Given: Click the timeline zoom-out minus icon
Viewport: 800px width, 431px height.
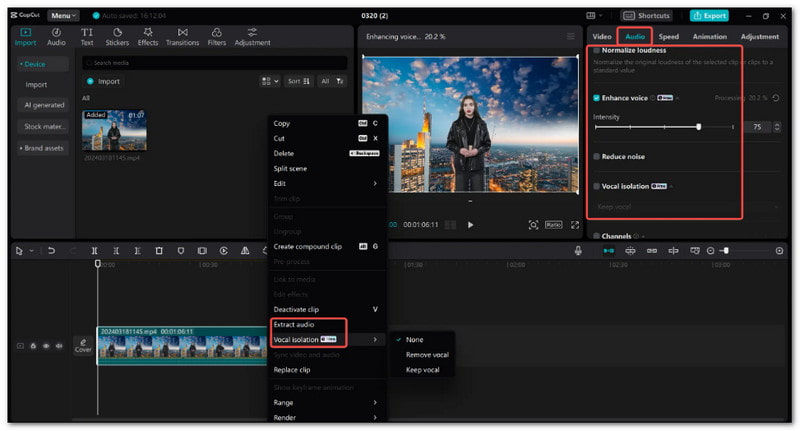Looking at the screenshot, I should (711, 250).
